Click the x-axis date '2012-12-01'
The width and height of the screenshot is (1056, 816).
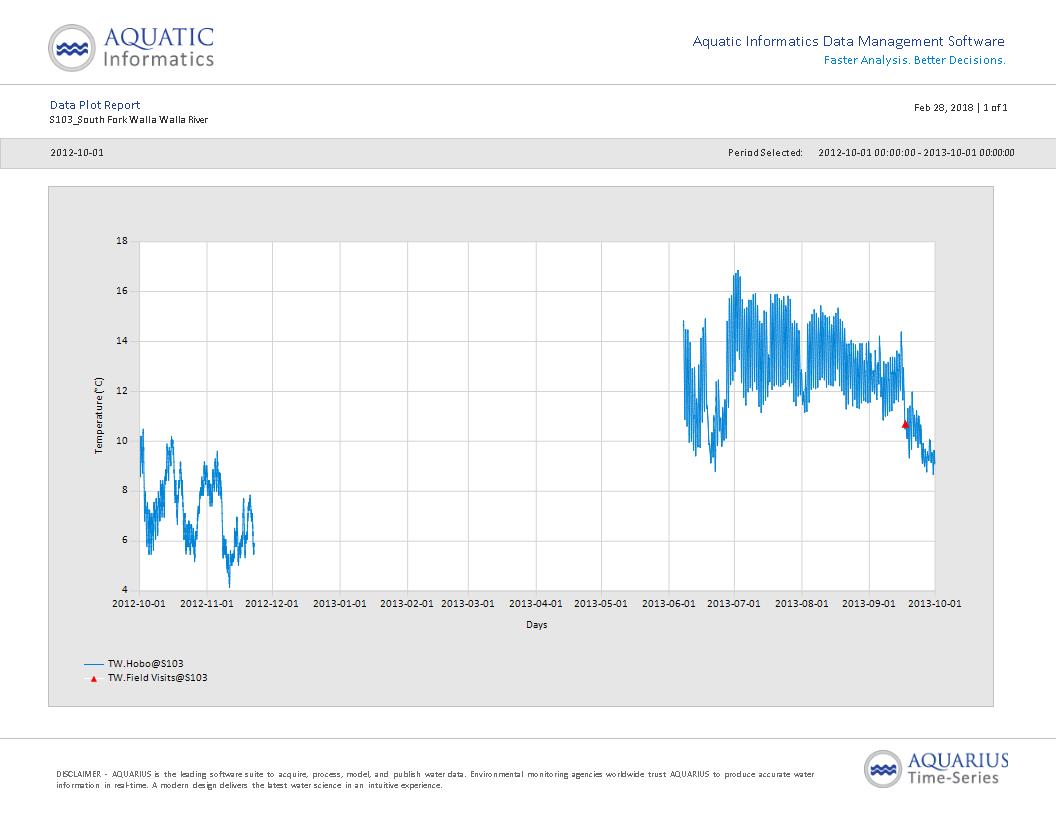272,603
